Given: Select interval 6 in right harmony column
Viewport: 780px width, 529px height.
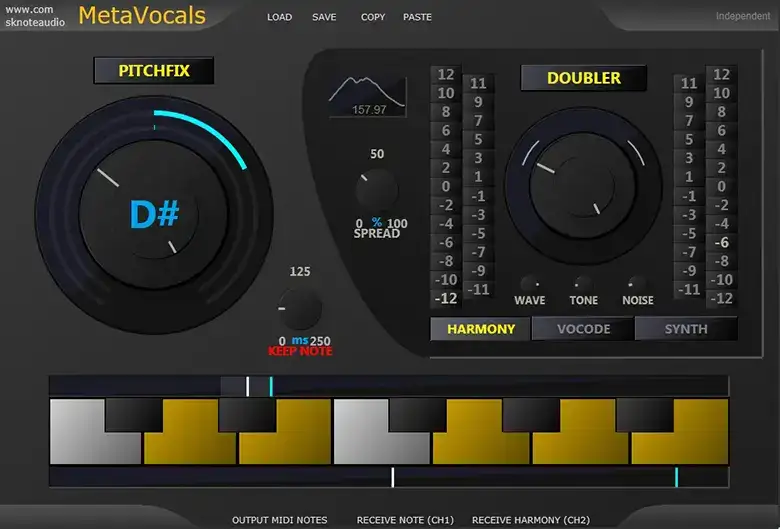Looking at the screenshot, I should [x=721, y=130].
